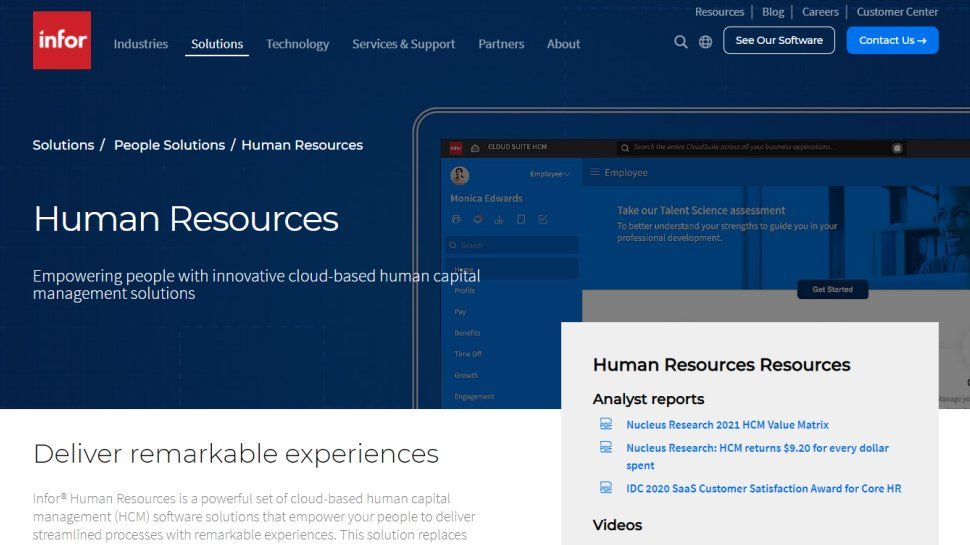Click the Contact Us button
970x545 pixels.
(x=892, y=40)
